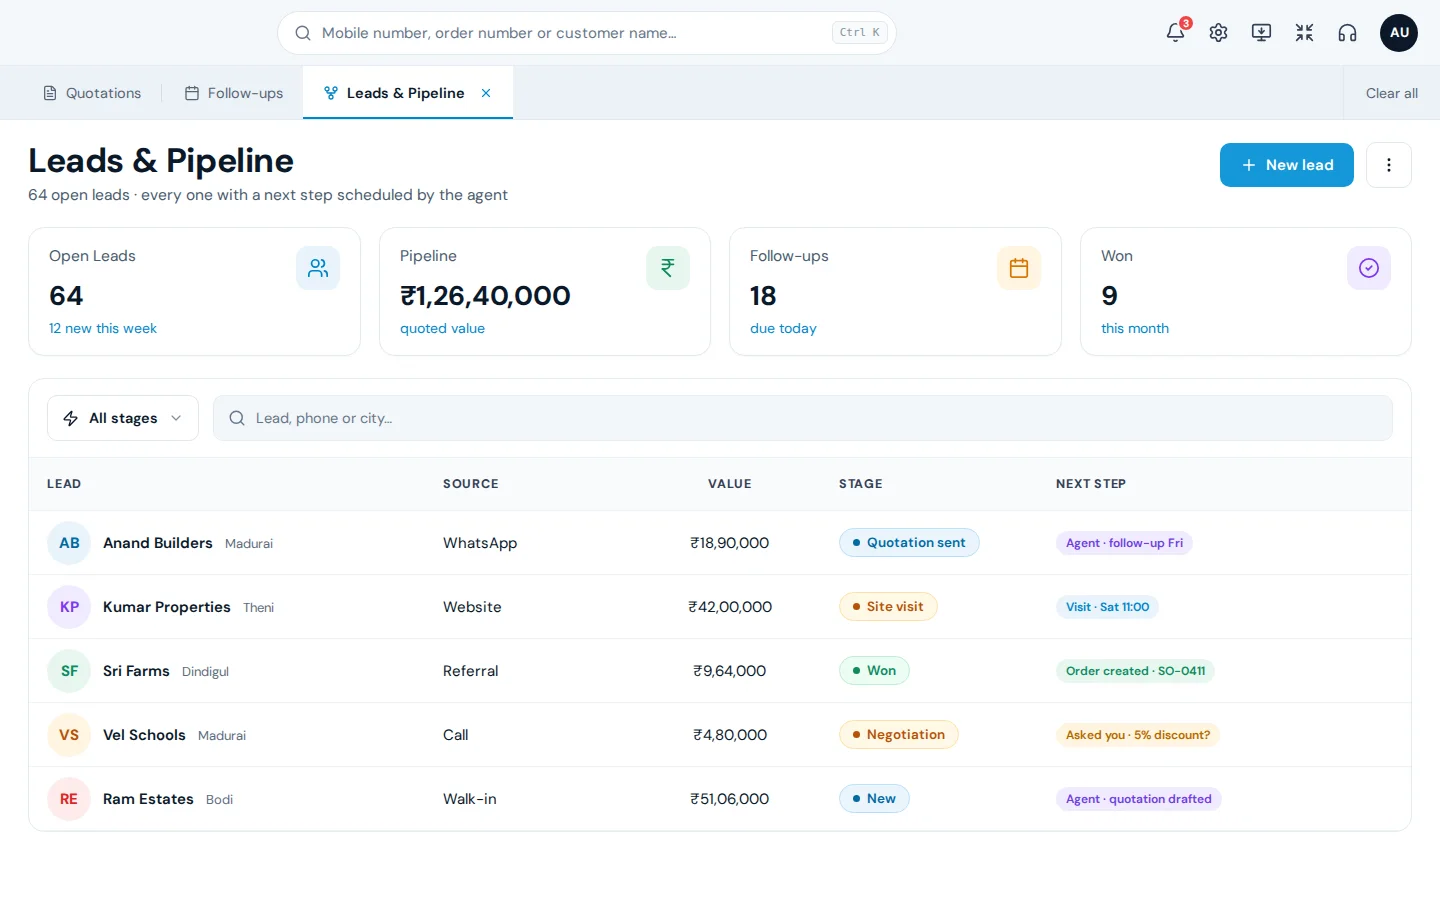Open follow-ups due today link
This screenshot has height=900, width=1440.
tap(783, 328)
